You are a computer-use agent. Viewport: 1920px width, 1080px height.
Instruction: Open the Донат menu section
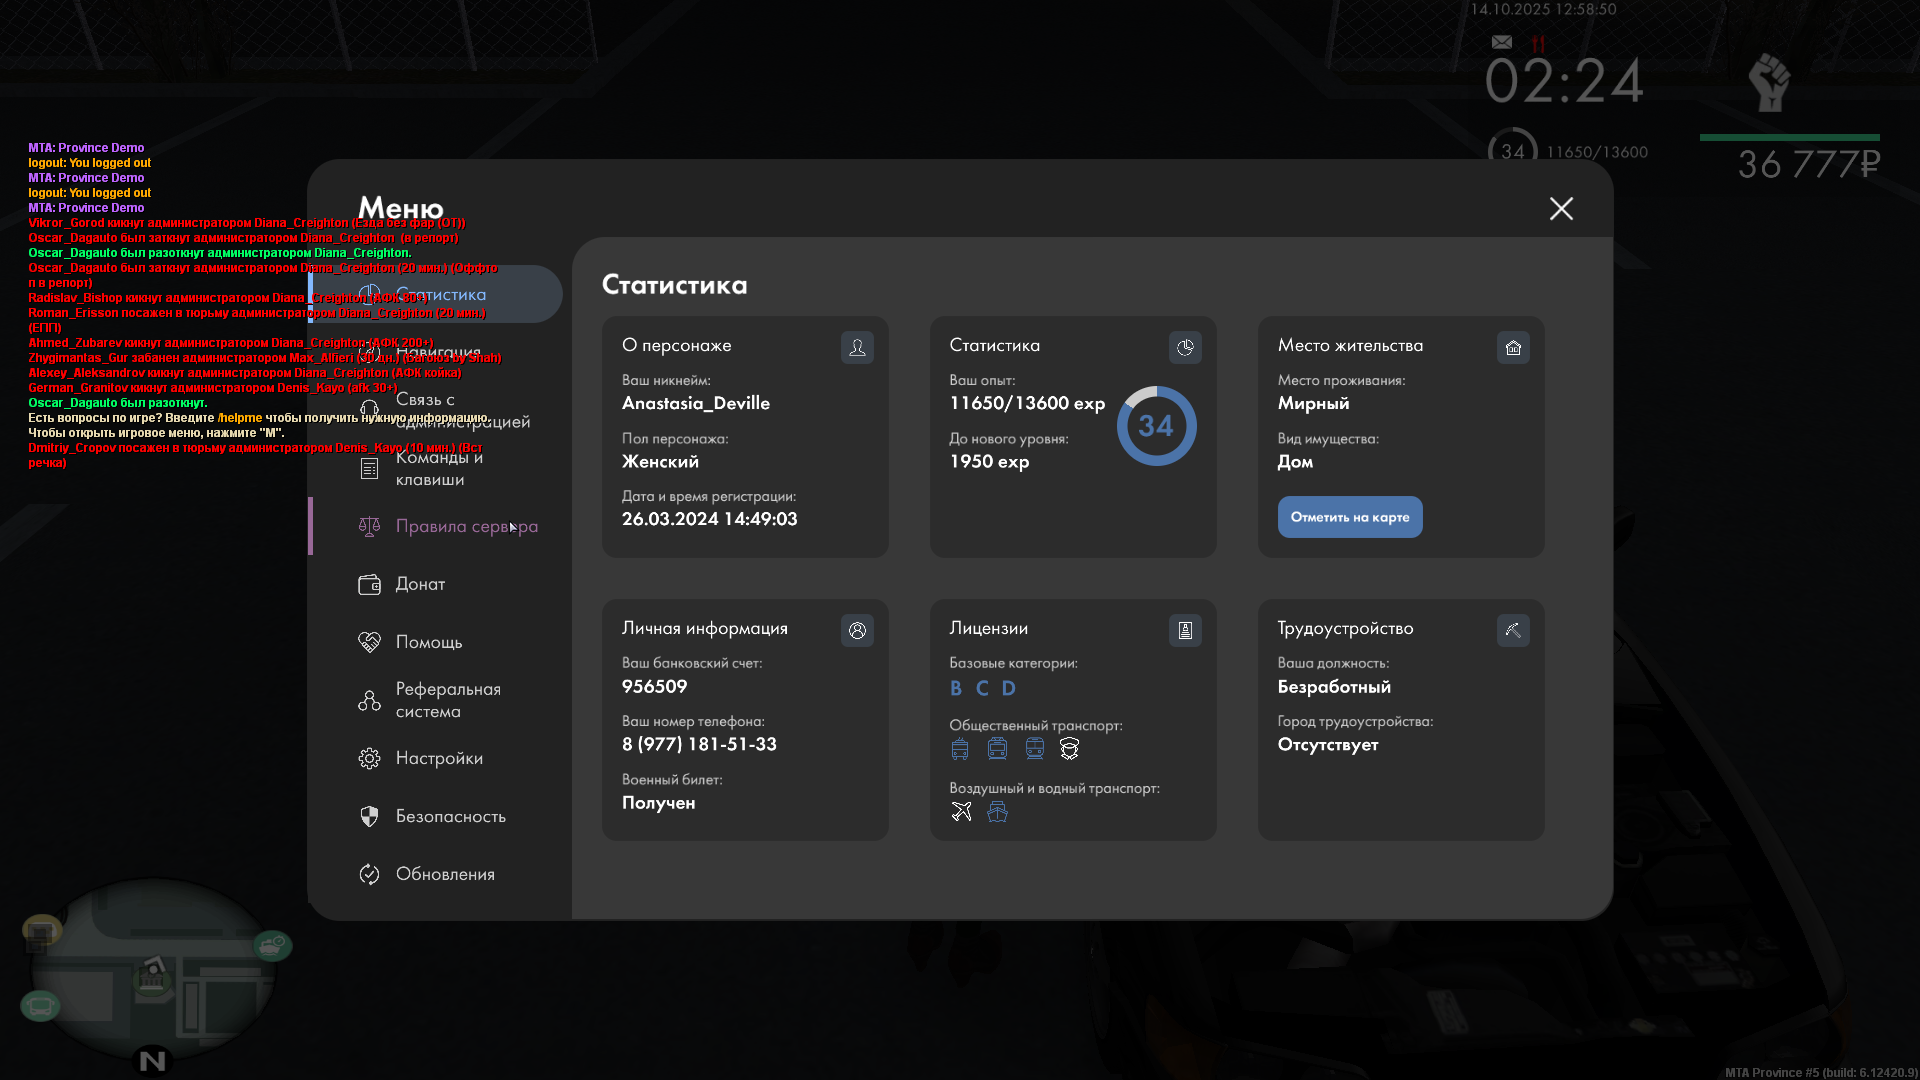click(420, 584)
